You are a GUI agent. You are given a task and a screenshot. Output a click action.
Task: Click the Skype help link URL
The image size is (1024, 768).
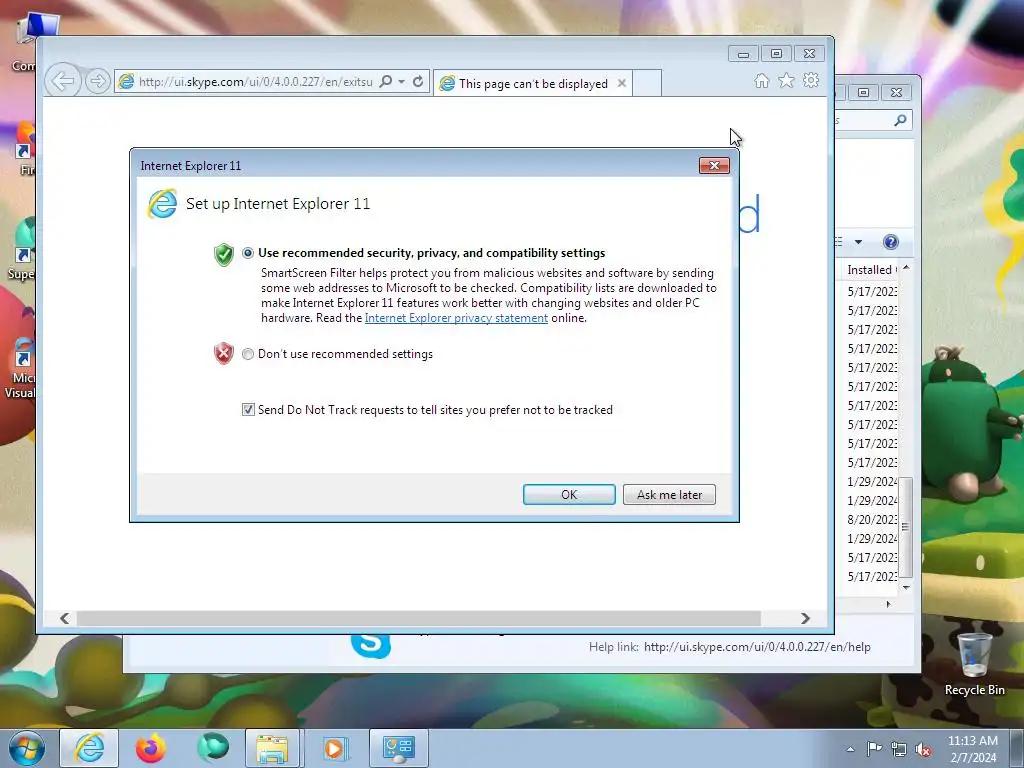tap(757, 647)
